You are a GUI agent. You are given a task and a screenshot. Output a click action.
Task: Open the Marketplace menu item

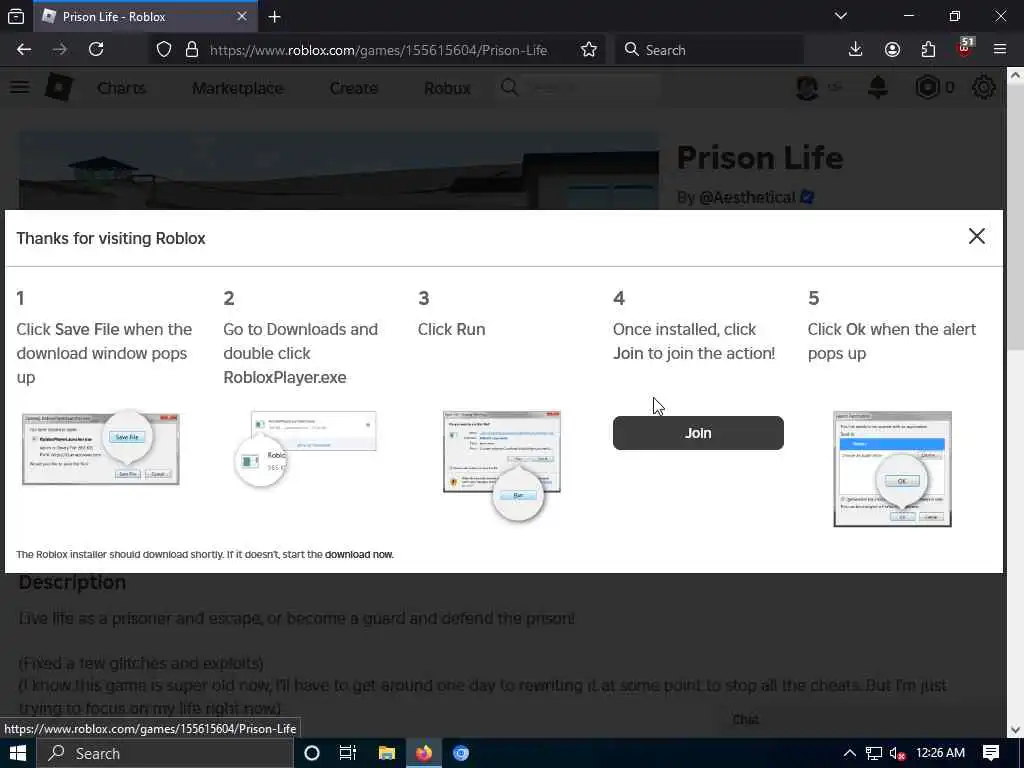pos(238,88)
